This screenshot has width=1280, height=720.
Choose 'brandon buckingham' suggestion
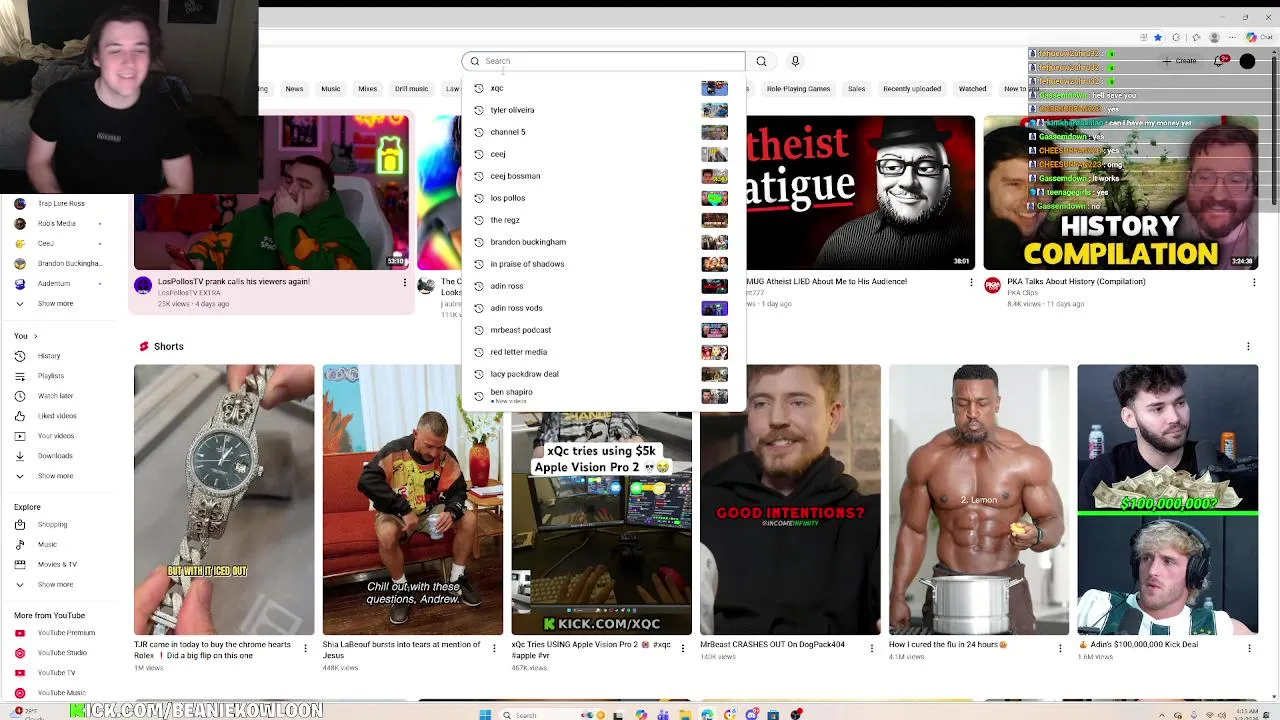pyautogui.click(x=603, y=242)
